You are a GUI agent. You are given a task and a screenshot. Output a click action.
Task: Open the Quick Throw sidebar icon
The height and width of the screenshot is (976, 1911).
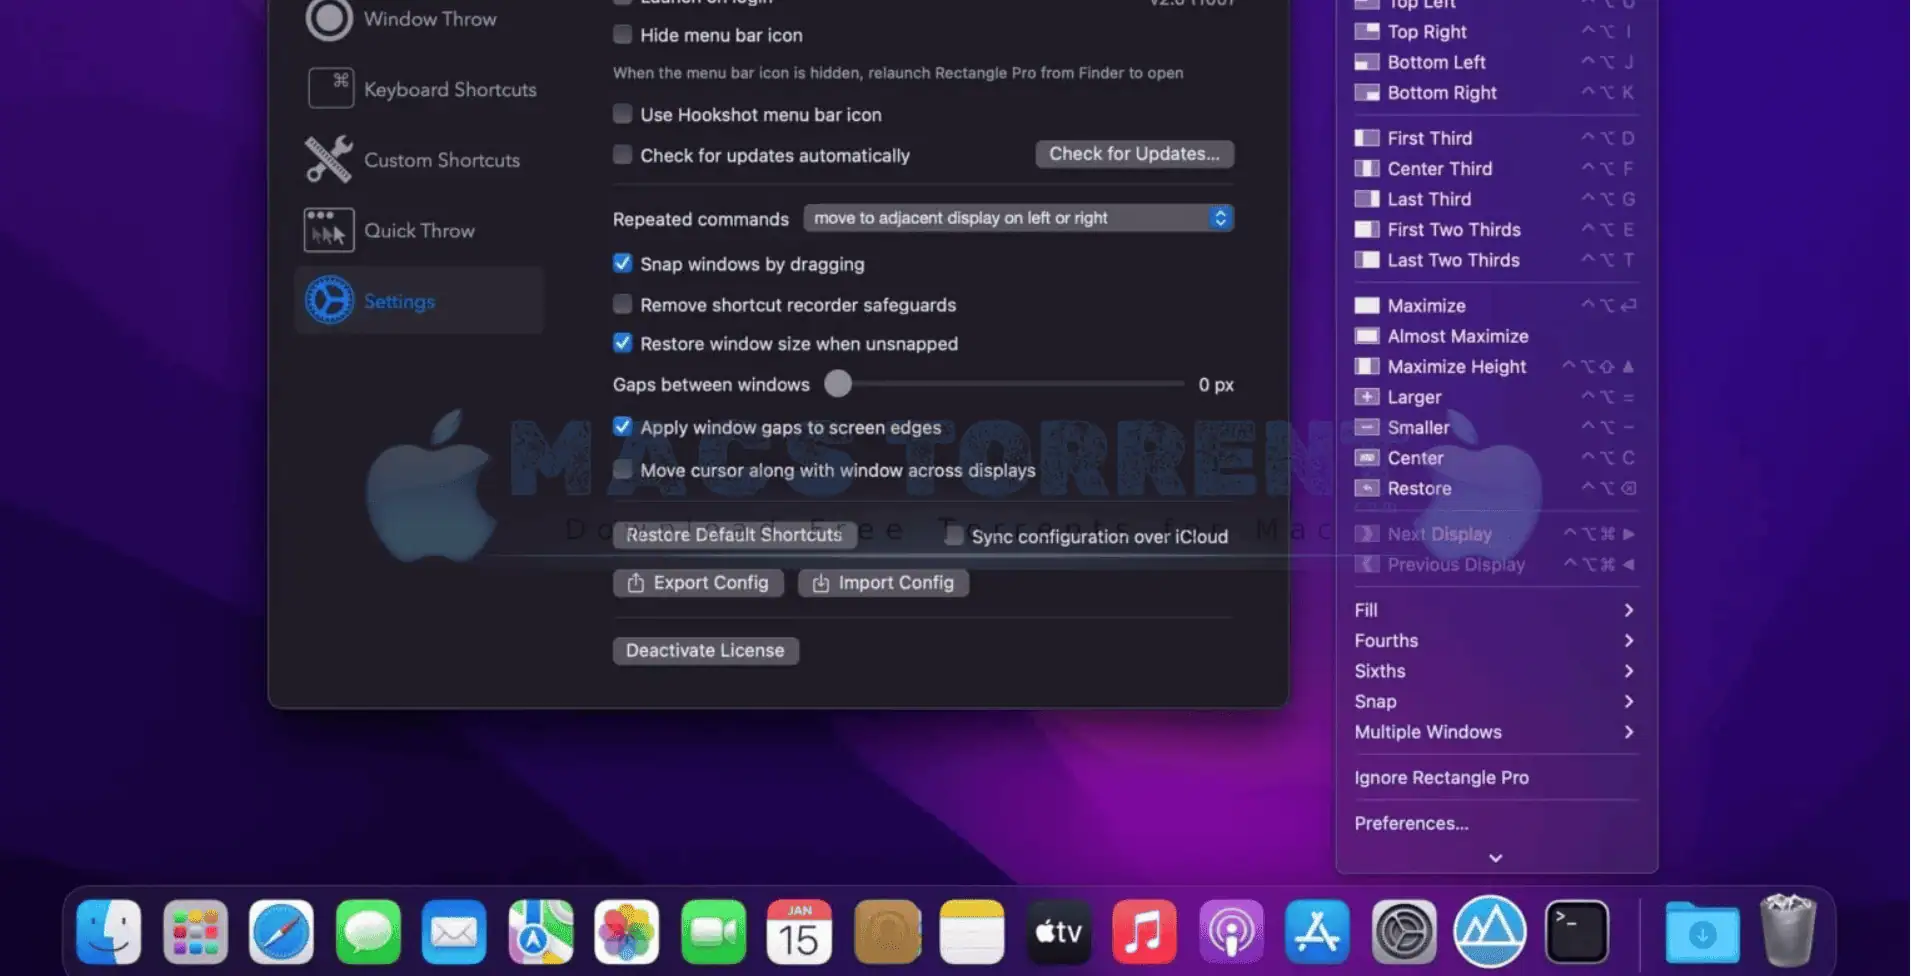click(329, 231)
